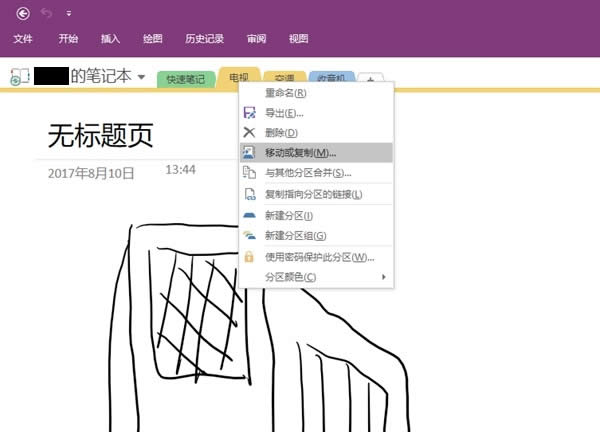Viewport: 600px width, 432px height.
Task: Open the quick access toolbar customize arrow
Action: [x=68, y=14]
